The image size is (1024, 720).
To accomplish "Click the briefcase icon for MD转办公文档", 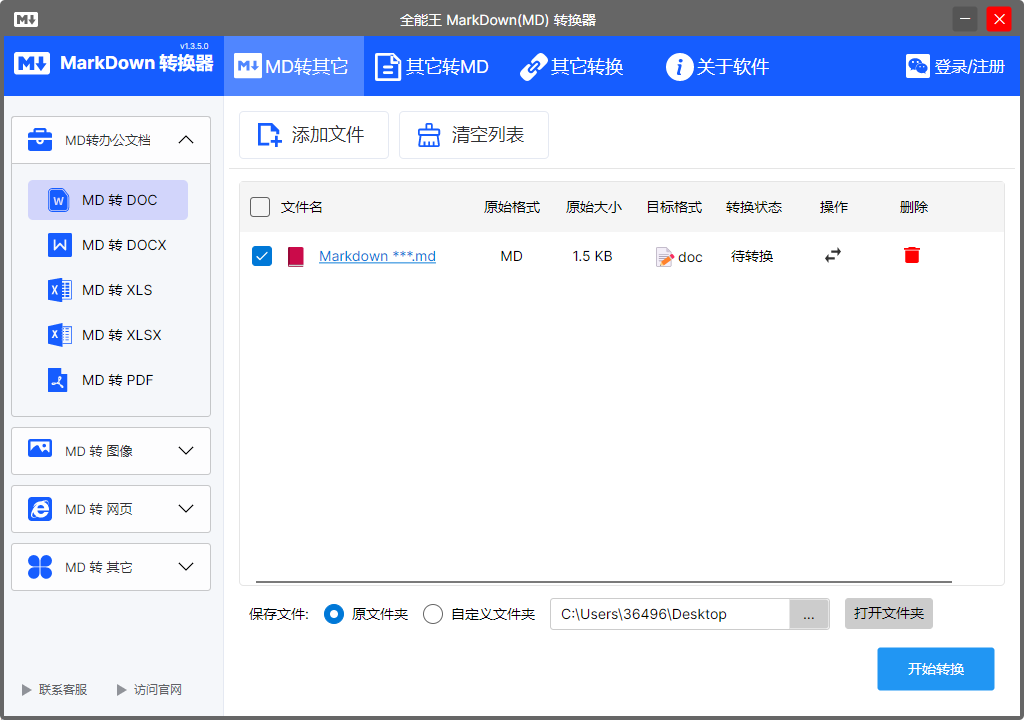I will tap(40, 139).
